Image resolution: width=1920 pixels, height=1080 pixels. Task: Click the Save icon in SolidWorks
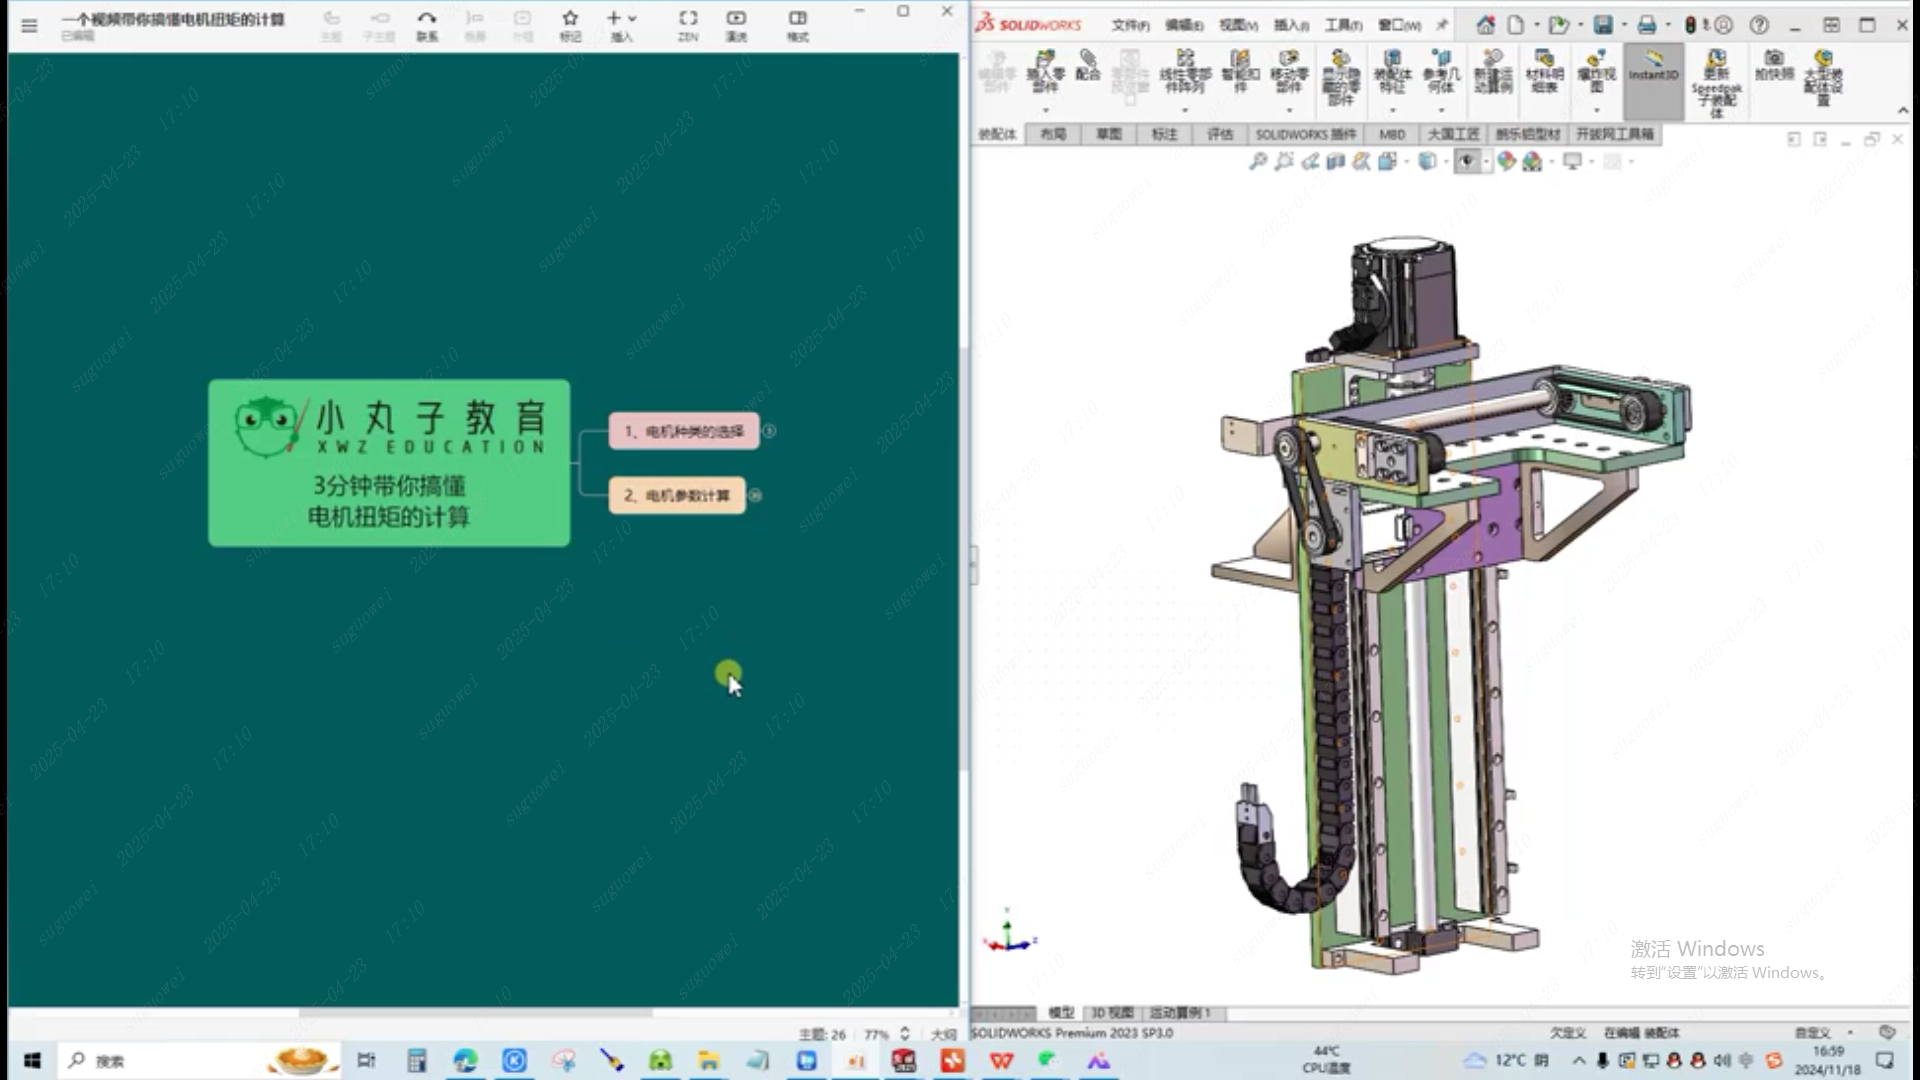click(1603, 25)
